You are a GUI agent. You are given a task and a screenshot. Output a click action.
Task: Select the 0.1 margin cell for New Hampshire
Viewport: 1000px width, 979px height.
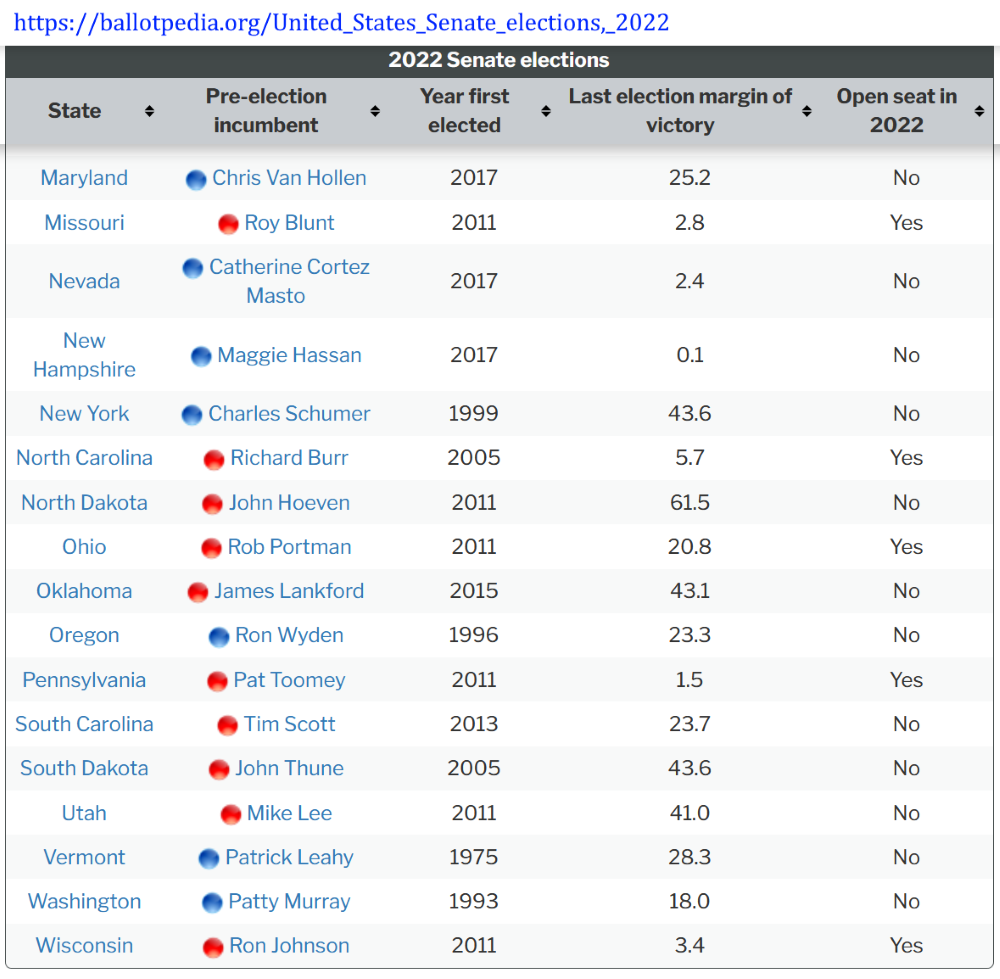click(x=689, y=355)
